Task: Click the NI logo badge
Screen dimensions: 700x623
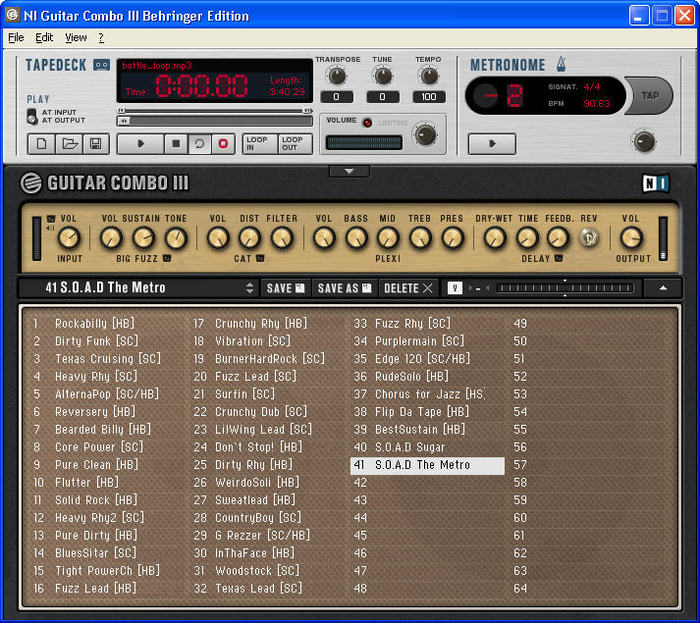Action: coord(655,183)
